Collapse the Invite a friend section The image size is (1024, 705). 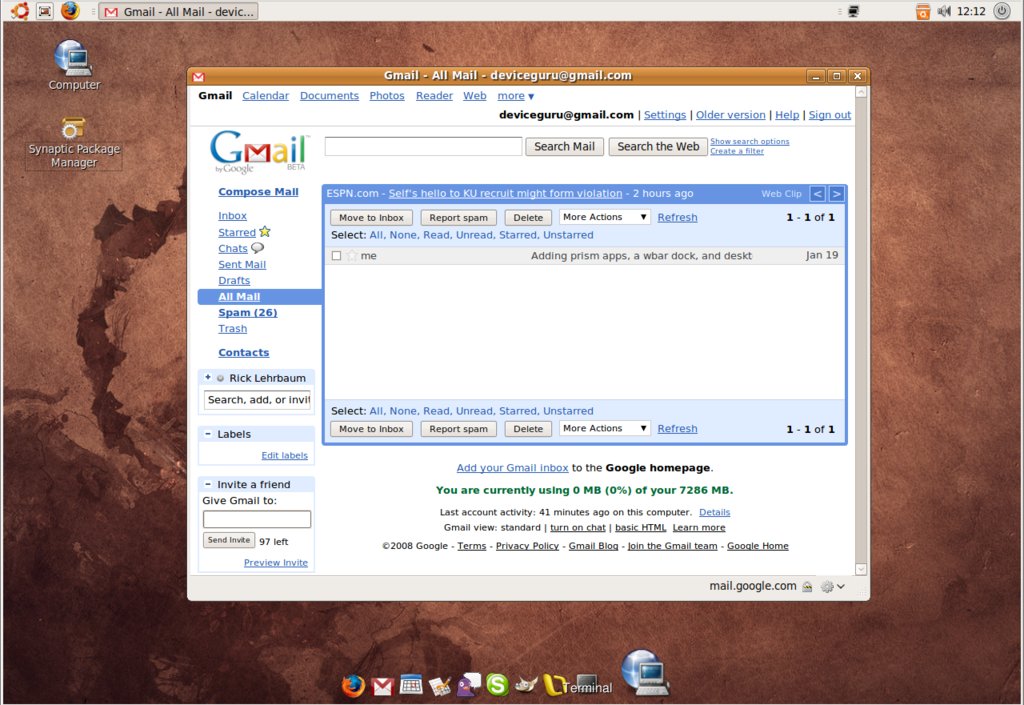[208, 484]
